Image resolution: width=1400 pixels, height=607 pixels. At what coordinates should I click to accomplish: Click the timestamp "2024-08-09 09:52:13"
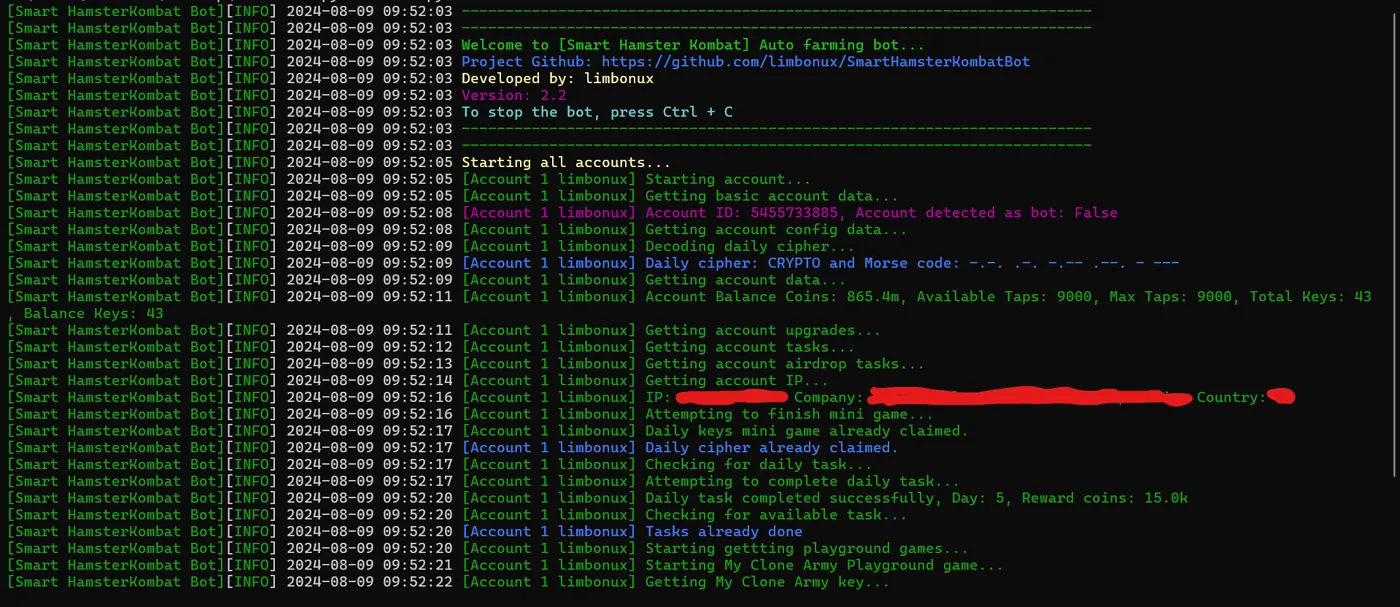point(370,364)
